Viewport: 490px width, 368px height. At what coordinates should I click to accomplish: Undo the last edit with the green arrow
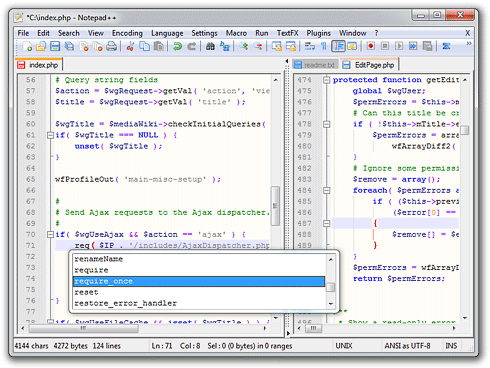177,46
